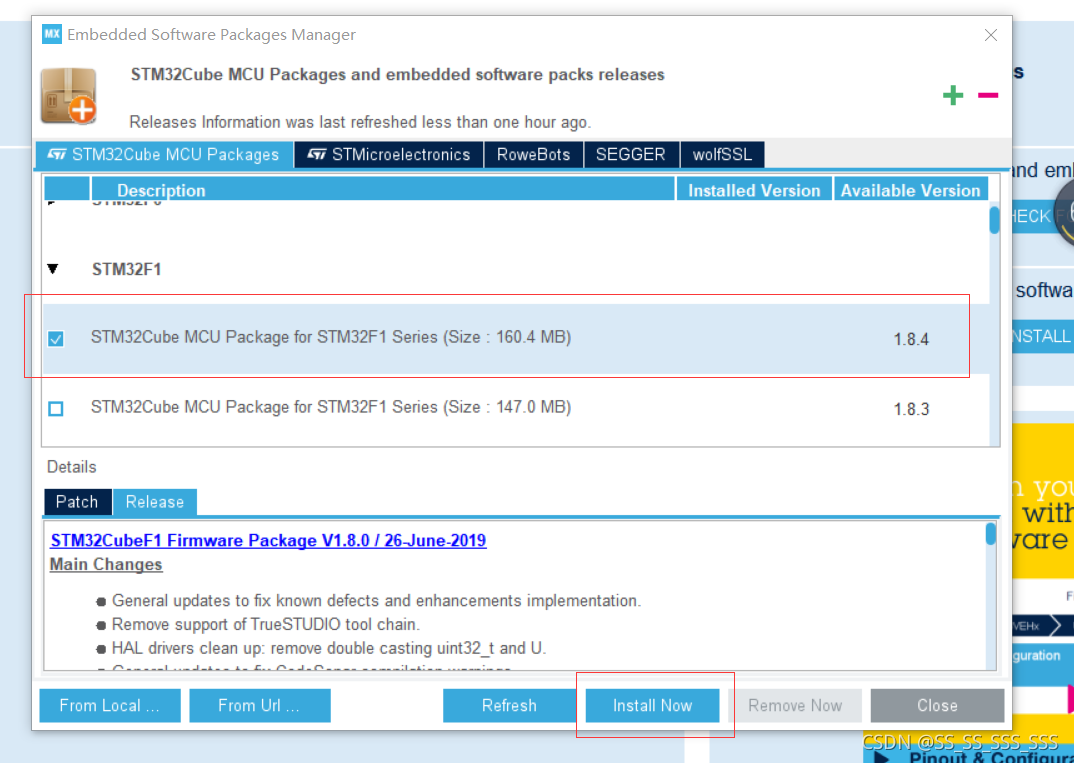The height and width of the screenshot is (763, 1074).
Task: Click the Description column header
Action: [x=383, y=190]
